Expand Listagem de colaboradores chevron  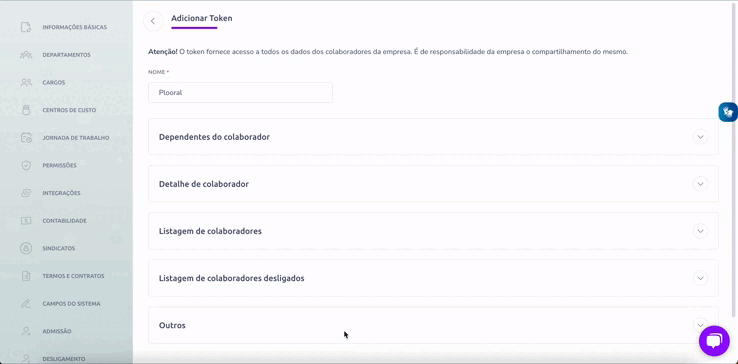(700, 231)
